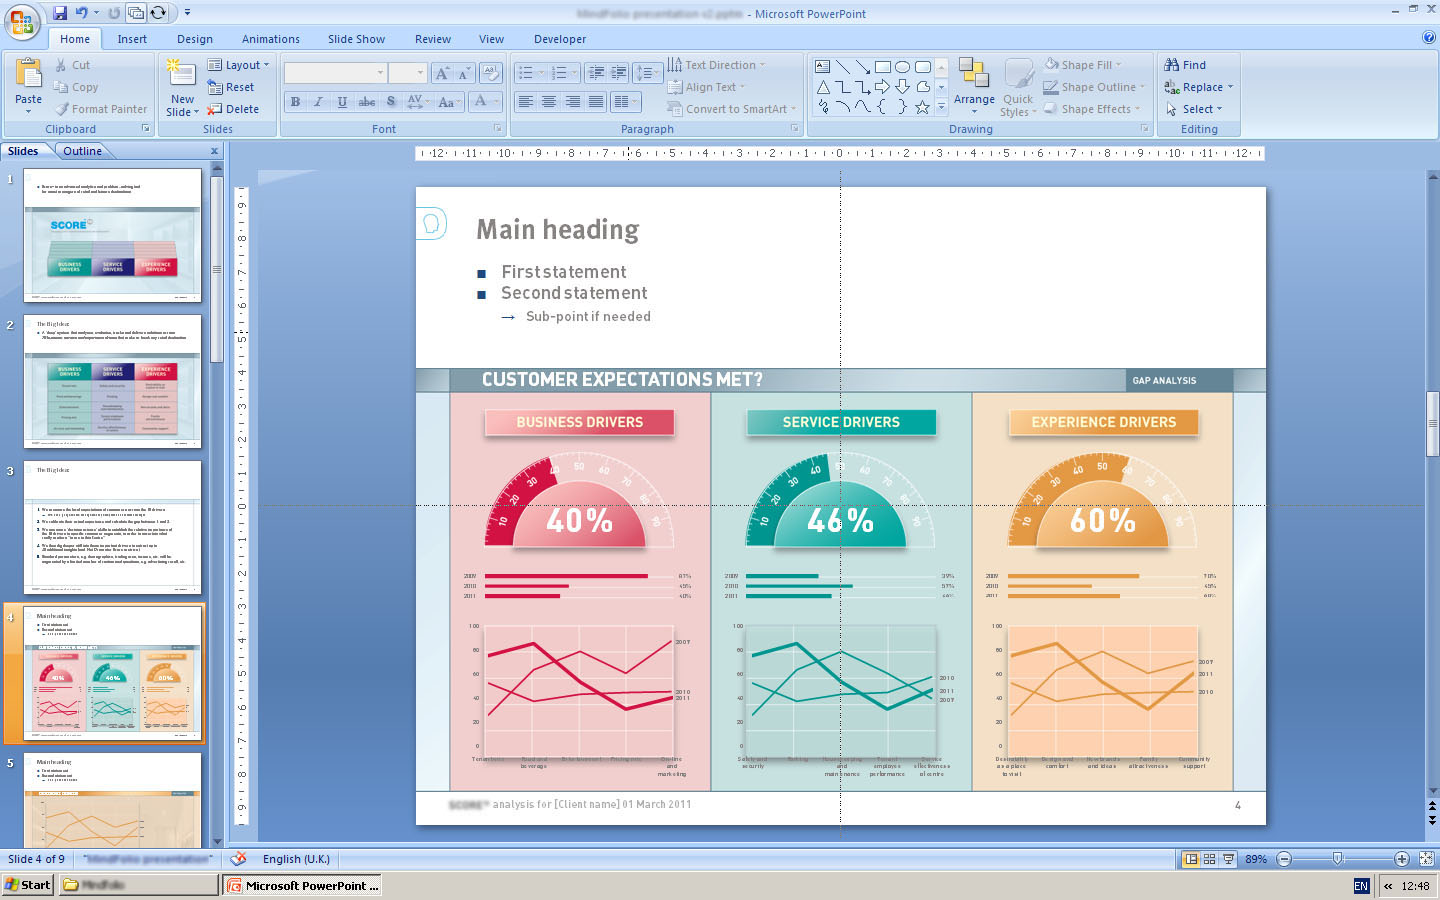1440x900 pixels.
Task: Click the Paste clipboard icon
Action: (x=28, y=75)
